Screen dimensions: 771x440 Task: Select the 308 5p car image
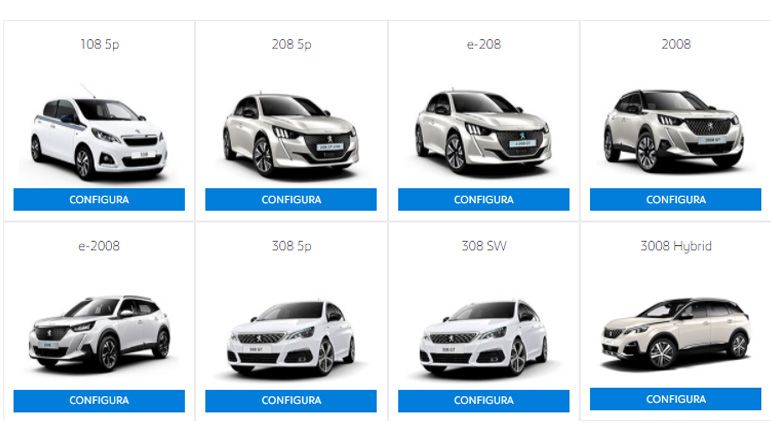[x=291, y=338]
